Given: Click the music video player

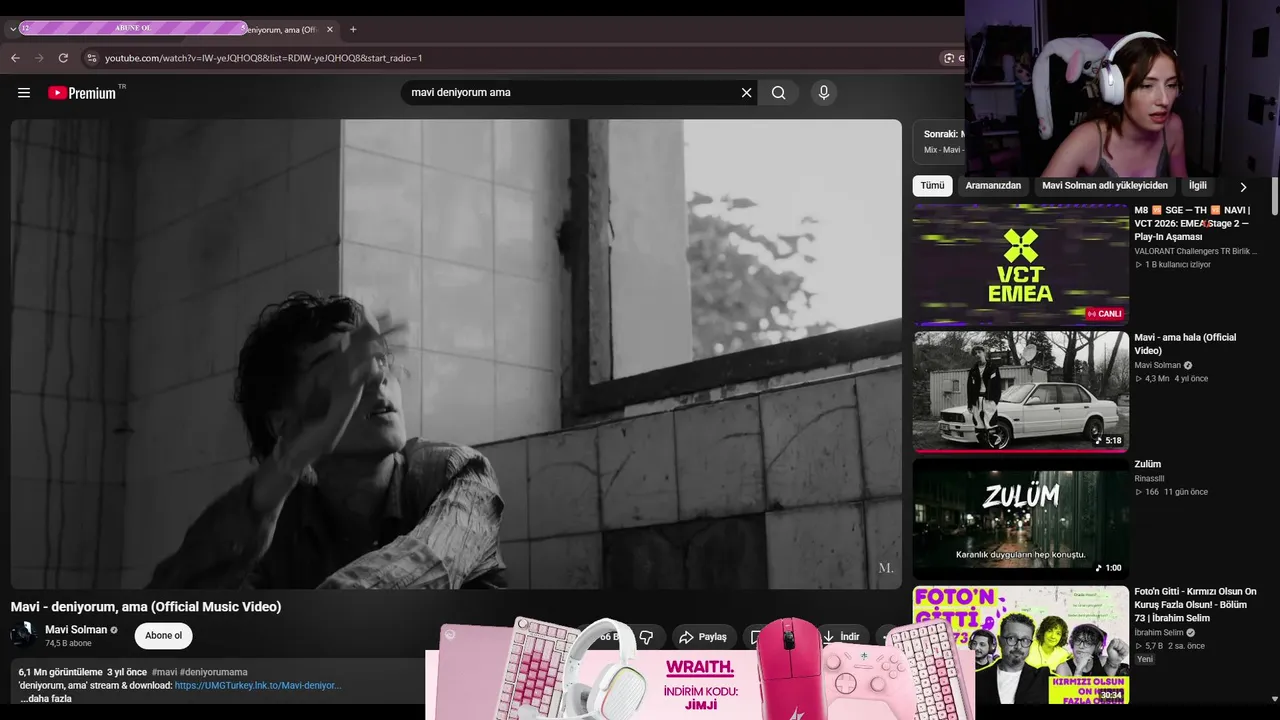Looking at the screenshot, I should pyautogui.click(x=456, y=354).
